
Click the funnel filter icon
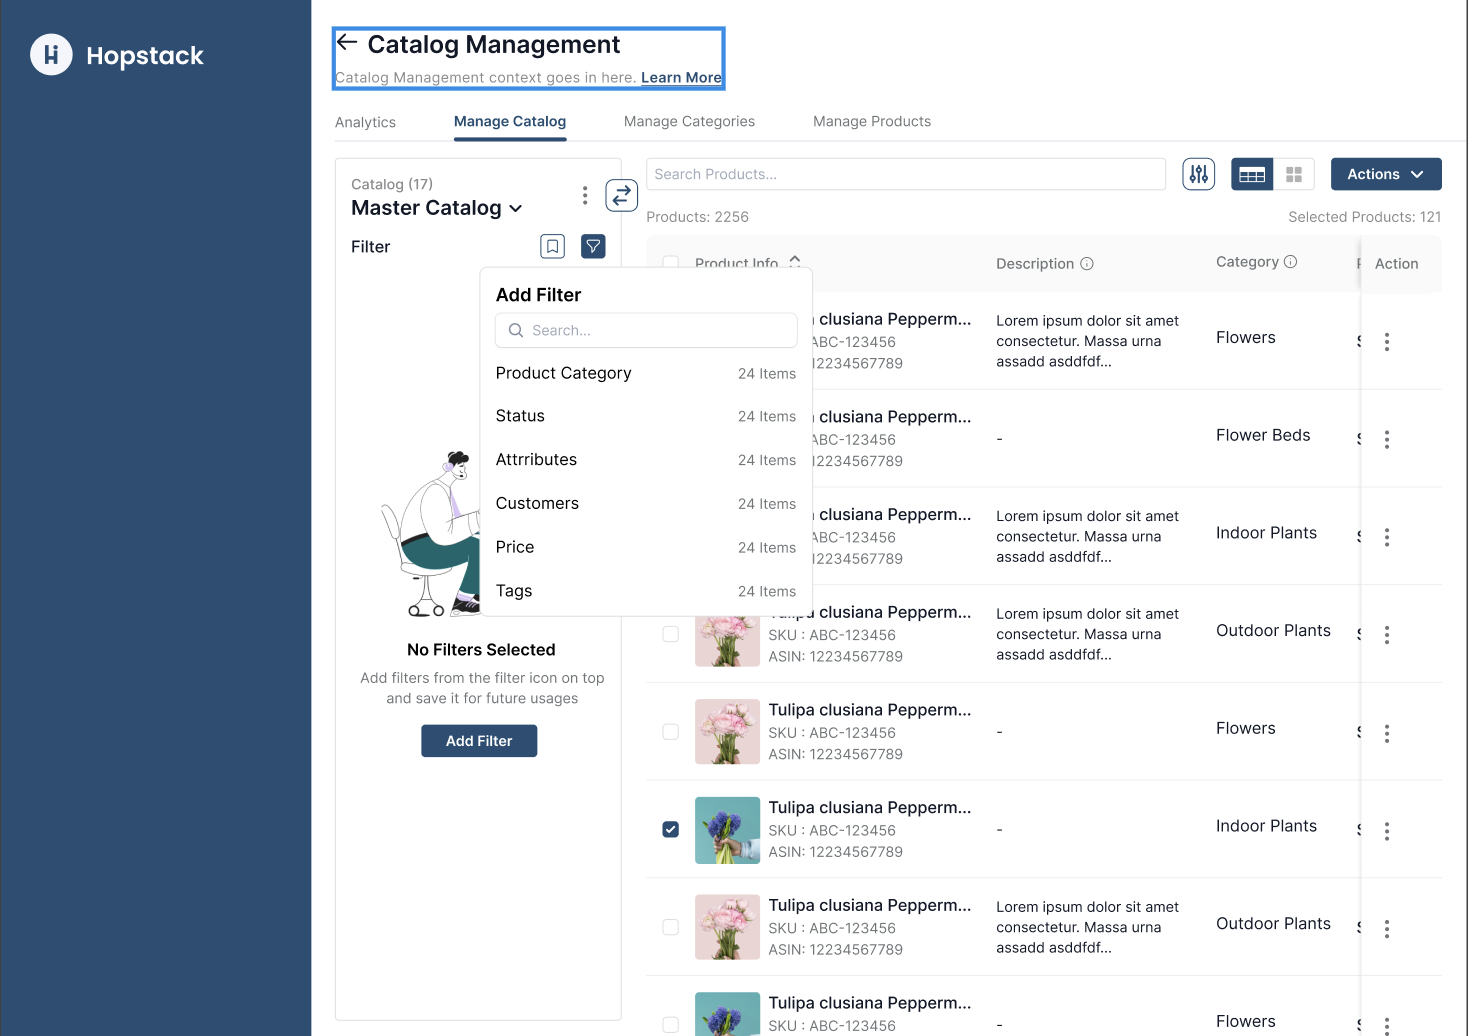click(593, 246)
